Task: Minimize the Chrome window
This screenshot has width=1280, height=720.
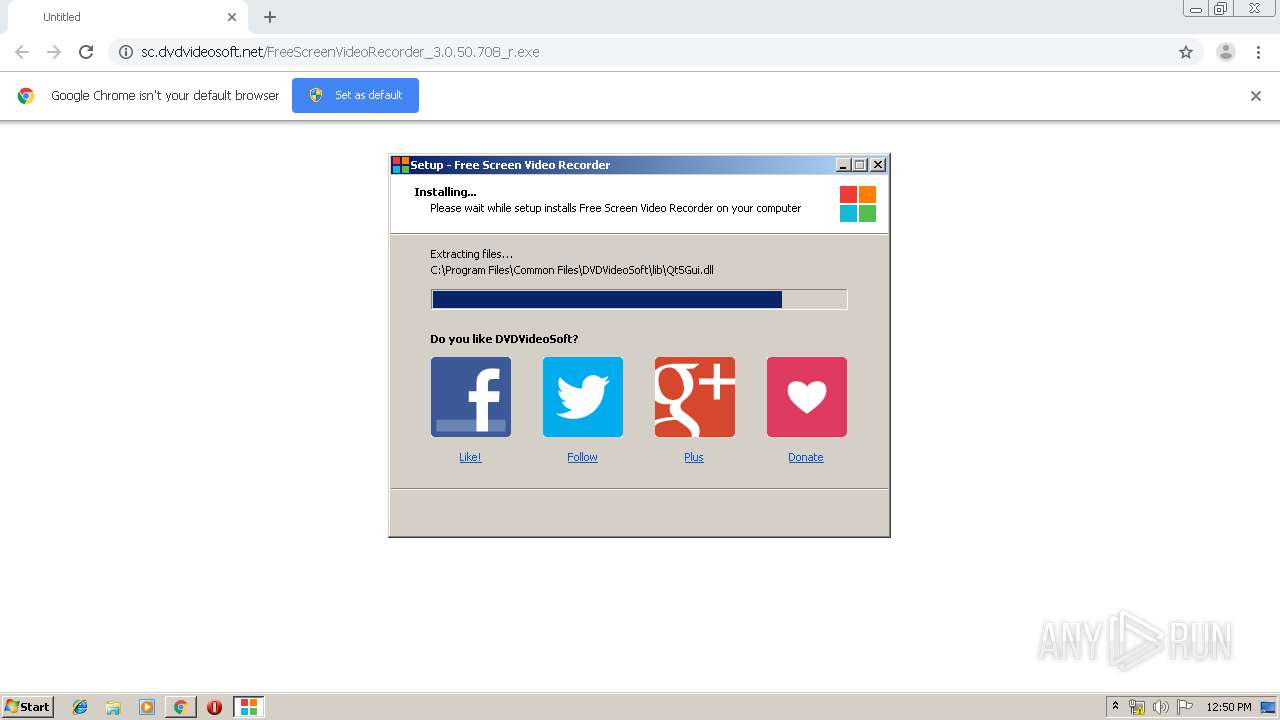Action: 1196,9
